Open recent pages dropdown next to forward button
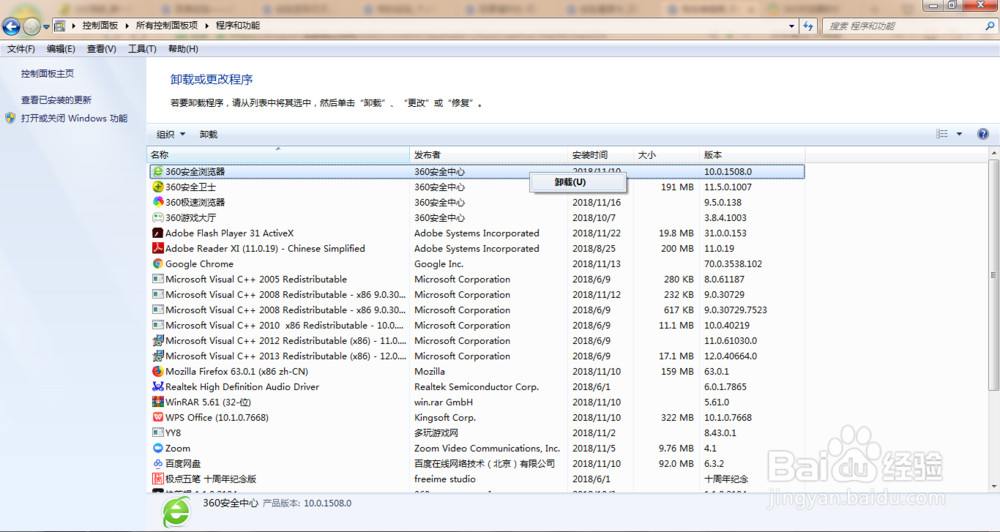 click(46, 27)
